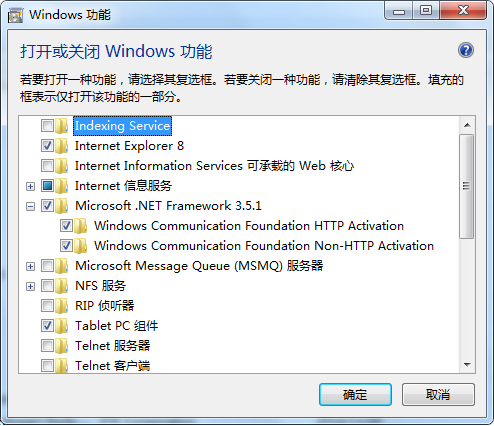
Task: Click the folder icon beside Telnet 客户端
Action: tap(62, 366)
